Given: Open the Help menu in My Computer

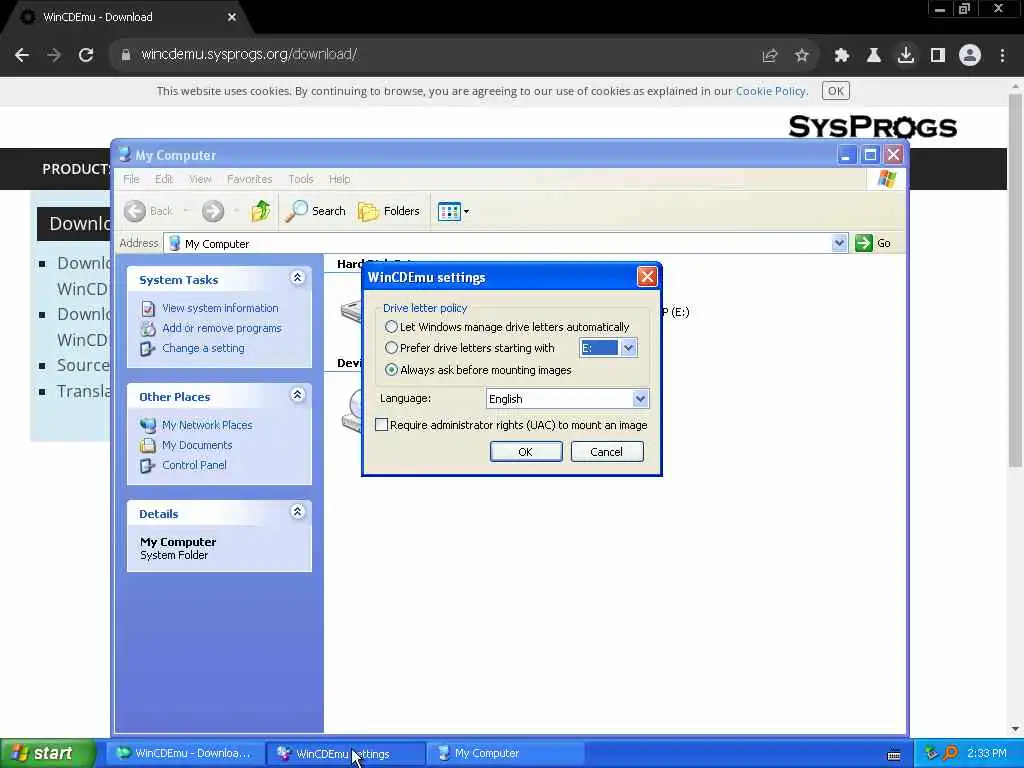Looking at the screenshot, I should click(x=340, y=179).
